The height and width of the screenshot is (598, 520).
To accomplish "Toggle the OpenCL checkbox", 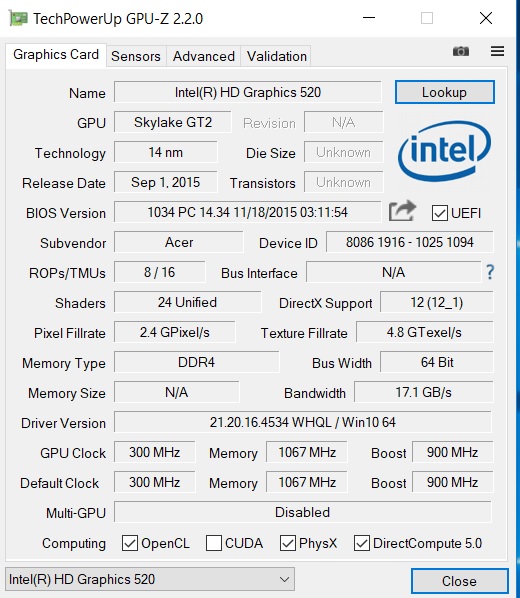I will (x=130, y=543).
